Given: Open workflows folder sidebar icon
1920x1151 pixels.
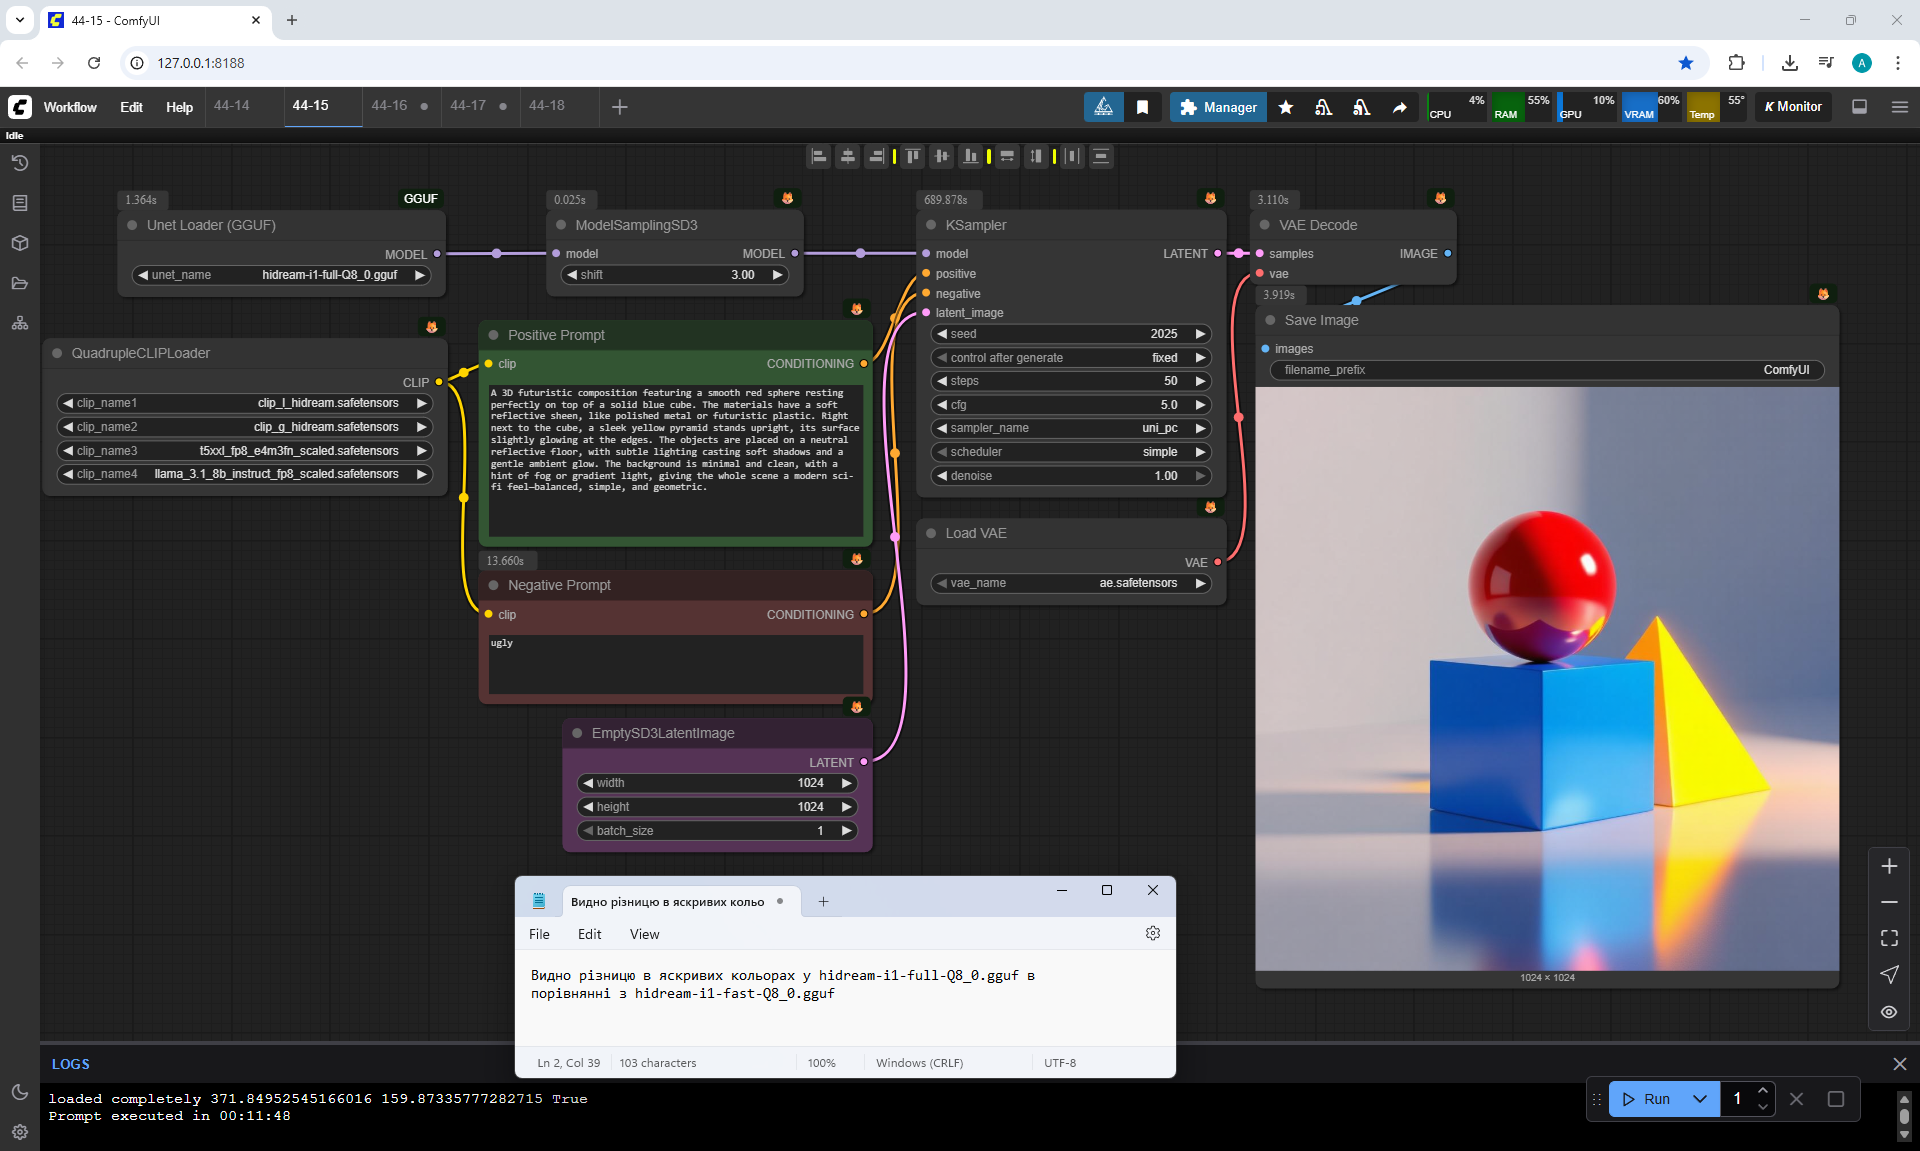Looking at the screenshot, I should (x=19, y=283).
